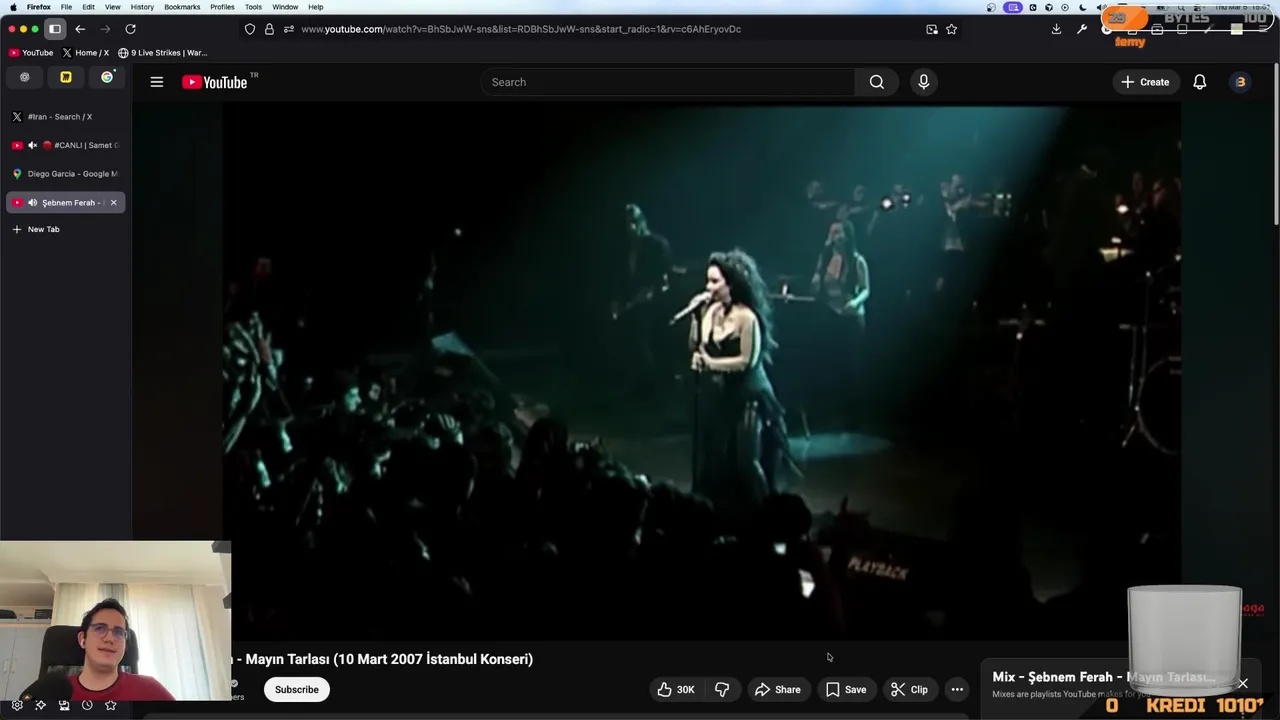Save the video to a playlist
The image size is (1280, 720).
click(846, 689)
